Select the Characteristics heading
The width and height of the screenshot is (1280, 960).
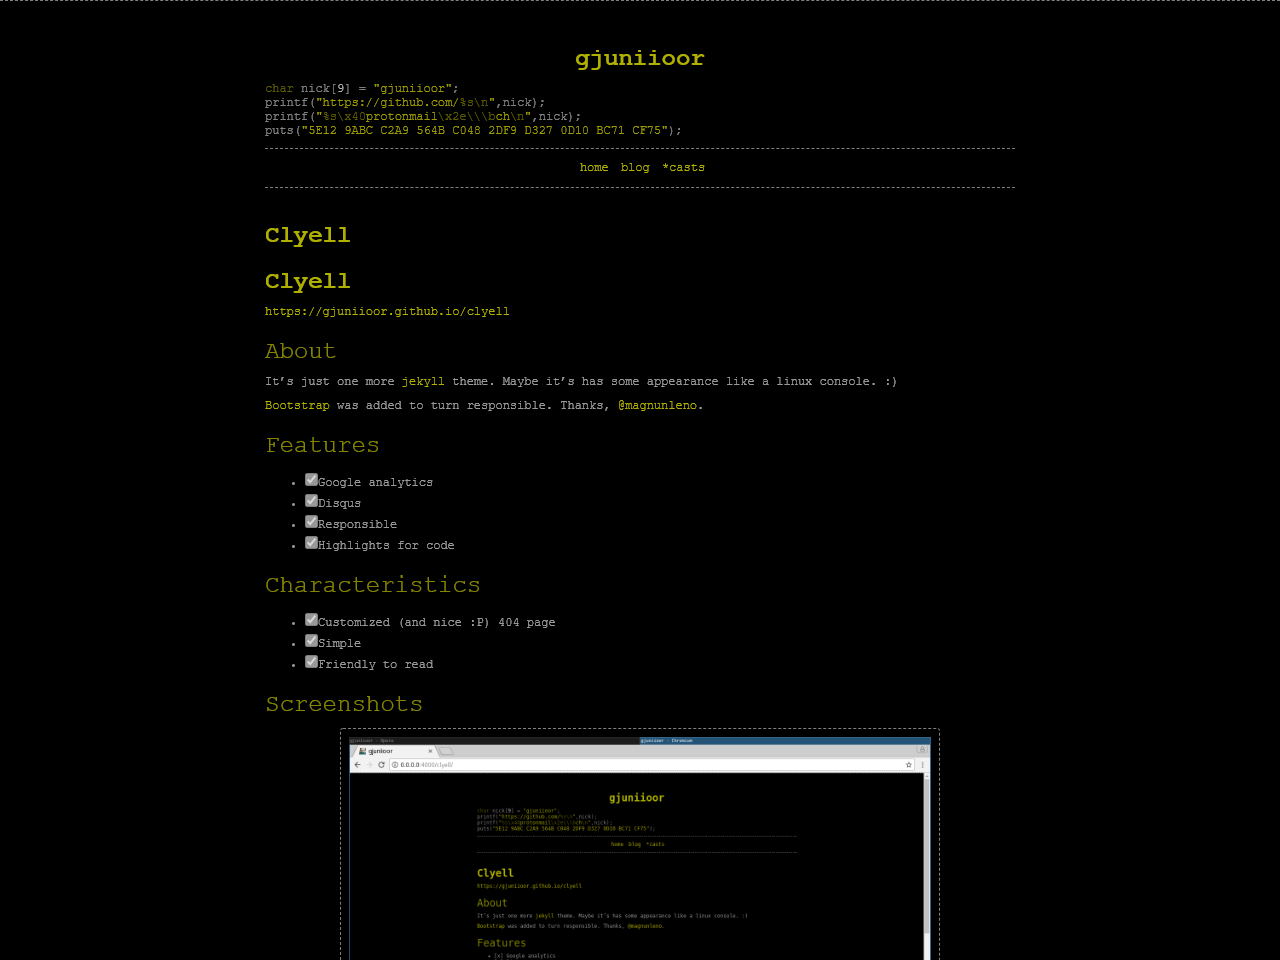[x=372, y=585]
